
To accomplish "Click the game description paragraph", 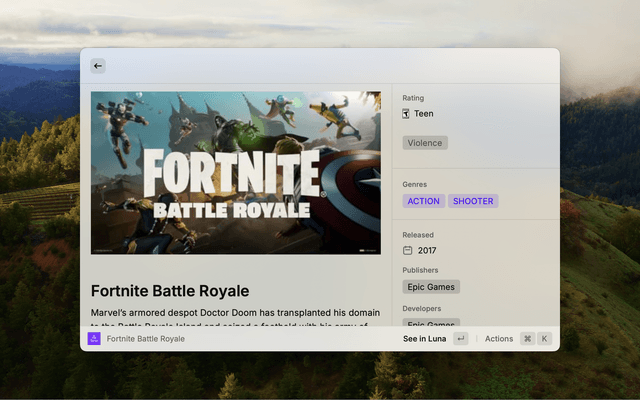I will click(235, 315).
